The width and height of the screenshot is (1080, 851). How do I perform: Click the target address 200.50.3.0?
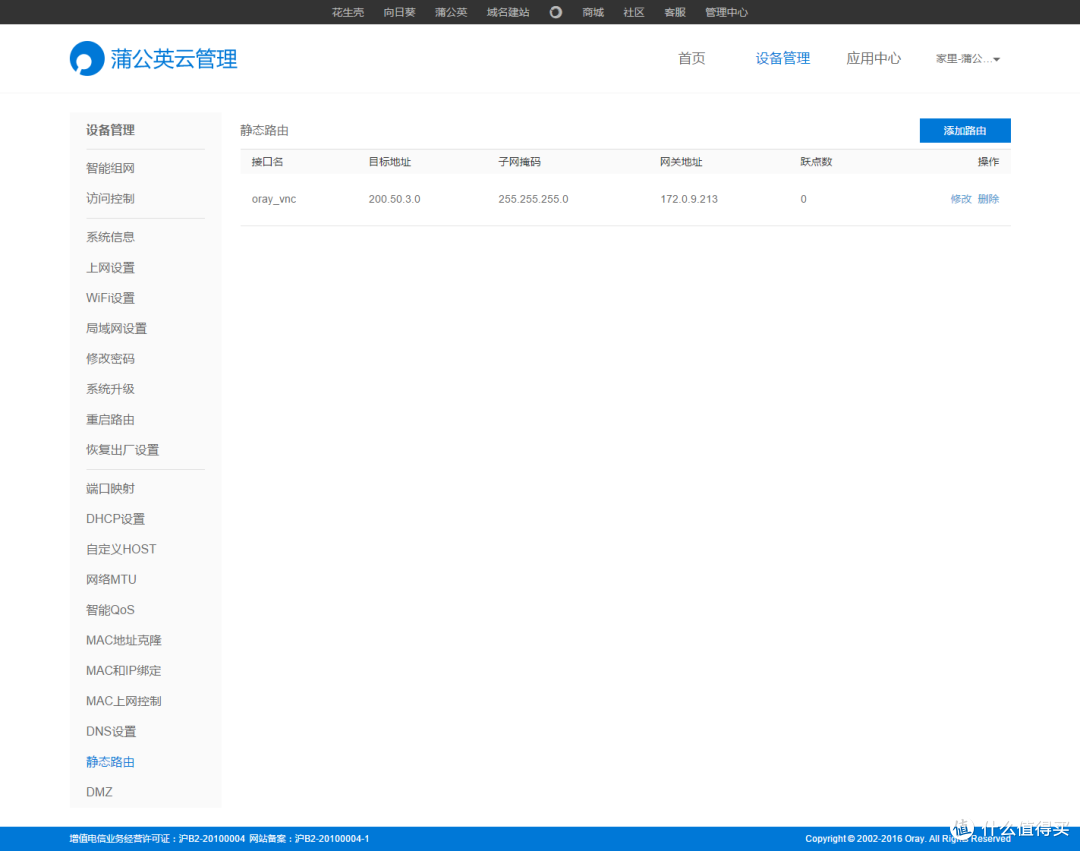point(394,199)
